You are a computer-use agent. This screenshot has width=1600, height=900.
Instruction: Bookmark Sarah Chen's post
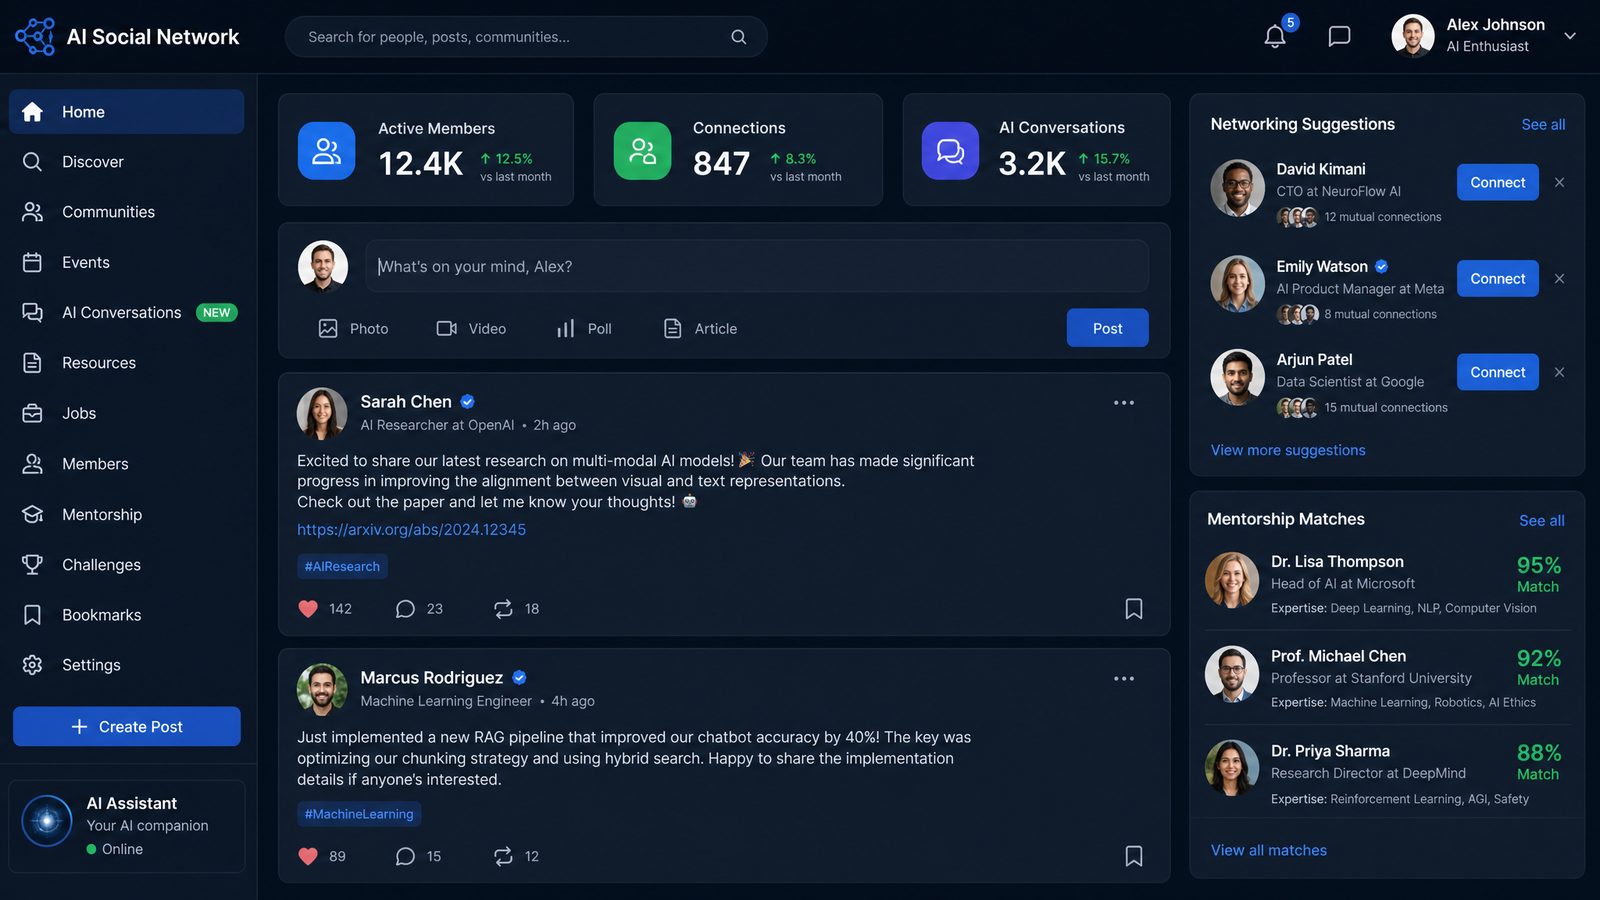click(1134, 608)
